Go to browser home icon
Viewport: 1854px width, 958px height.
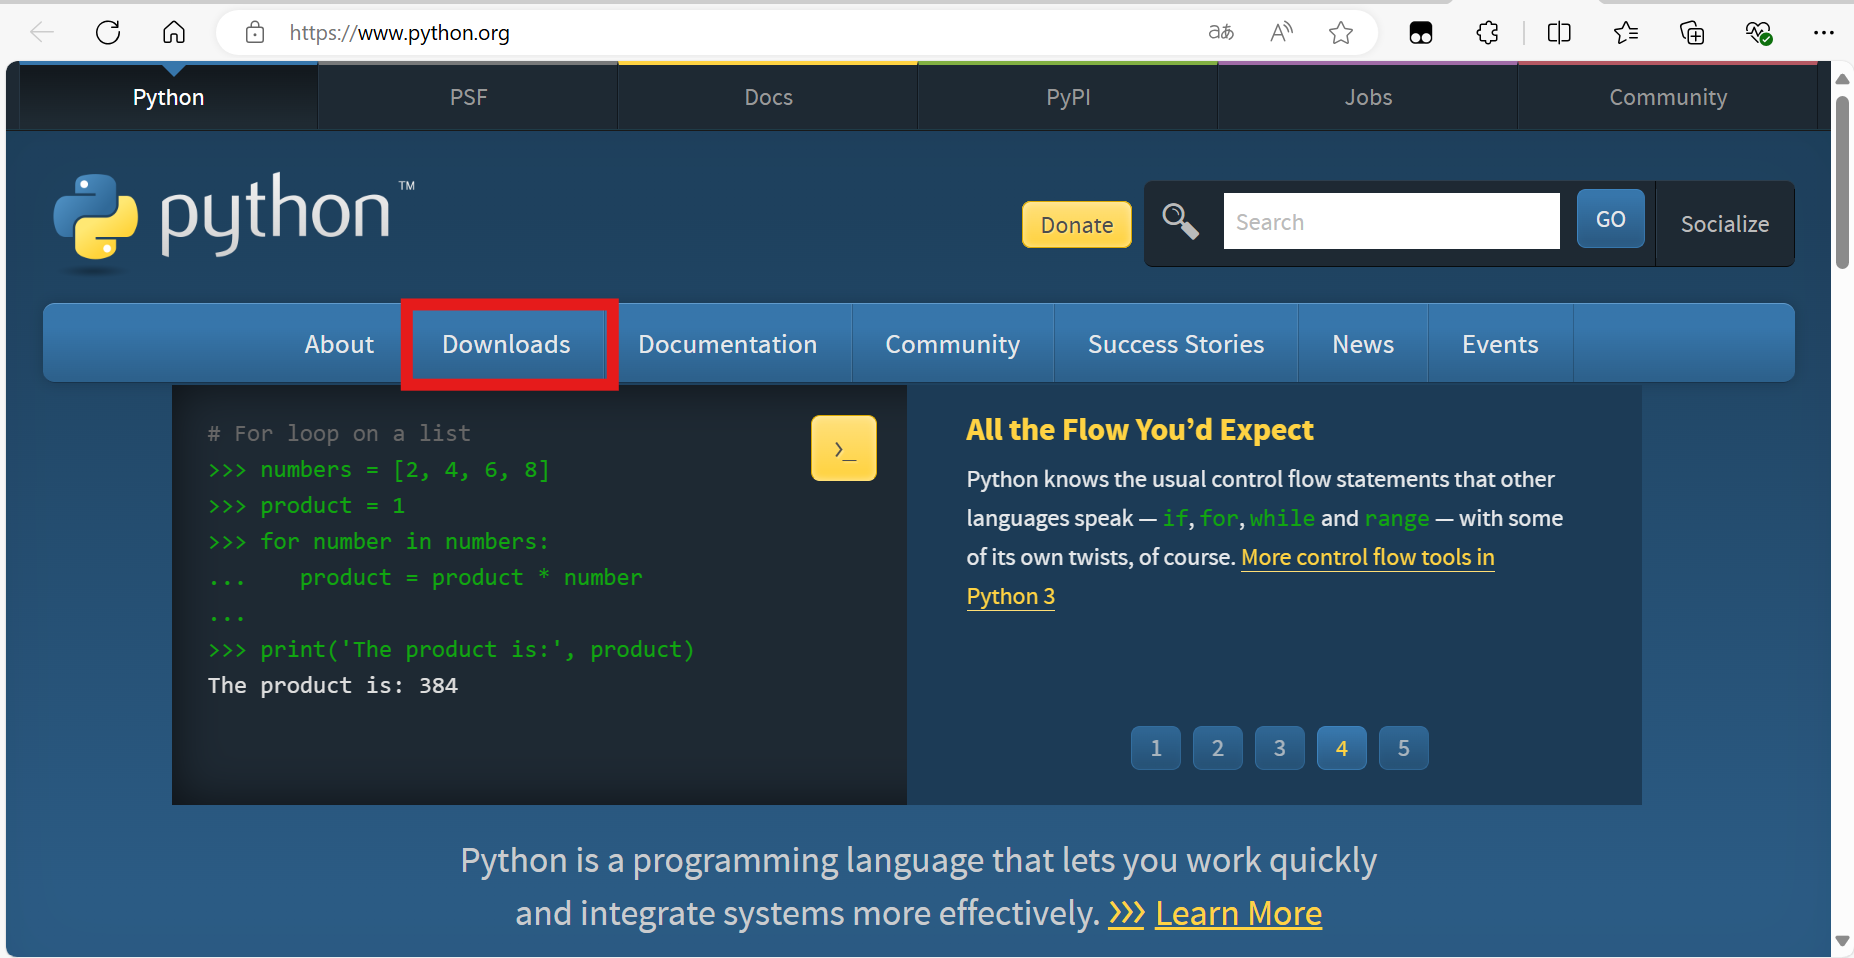174,33
